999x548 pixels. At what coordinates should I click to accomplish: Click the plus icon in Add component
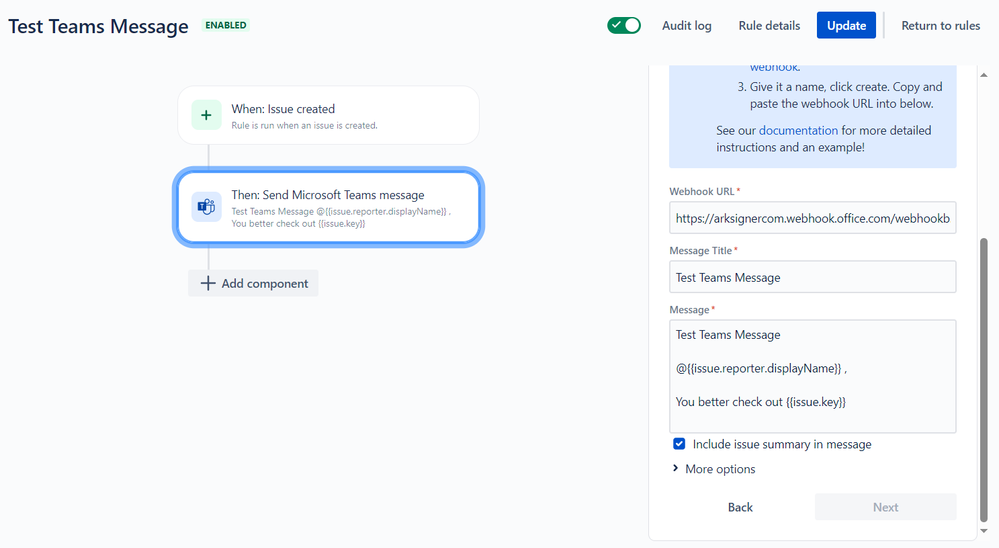pyautogui.click(x=208, y=283)
